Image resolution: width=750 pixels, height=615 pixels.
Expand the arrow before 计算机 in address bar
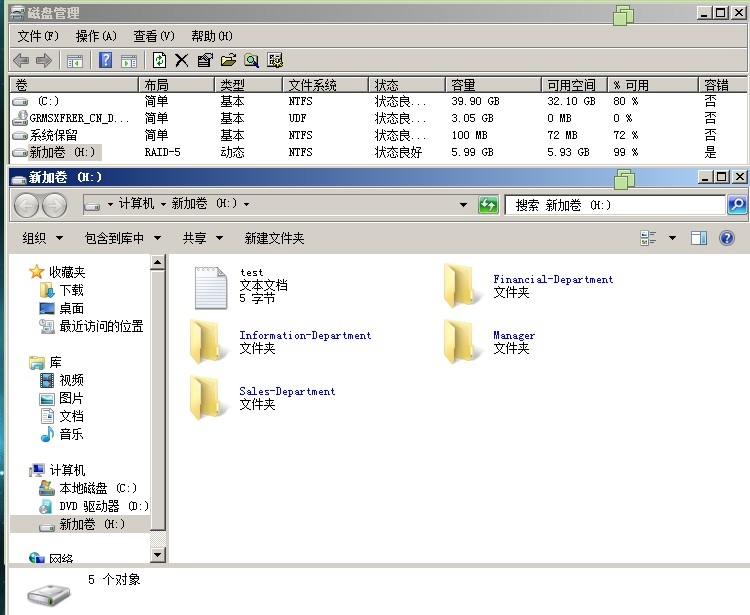click(110, 204)
